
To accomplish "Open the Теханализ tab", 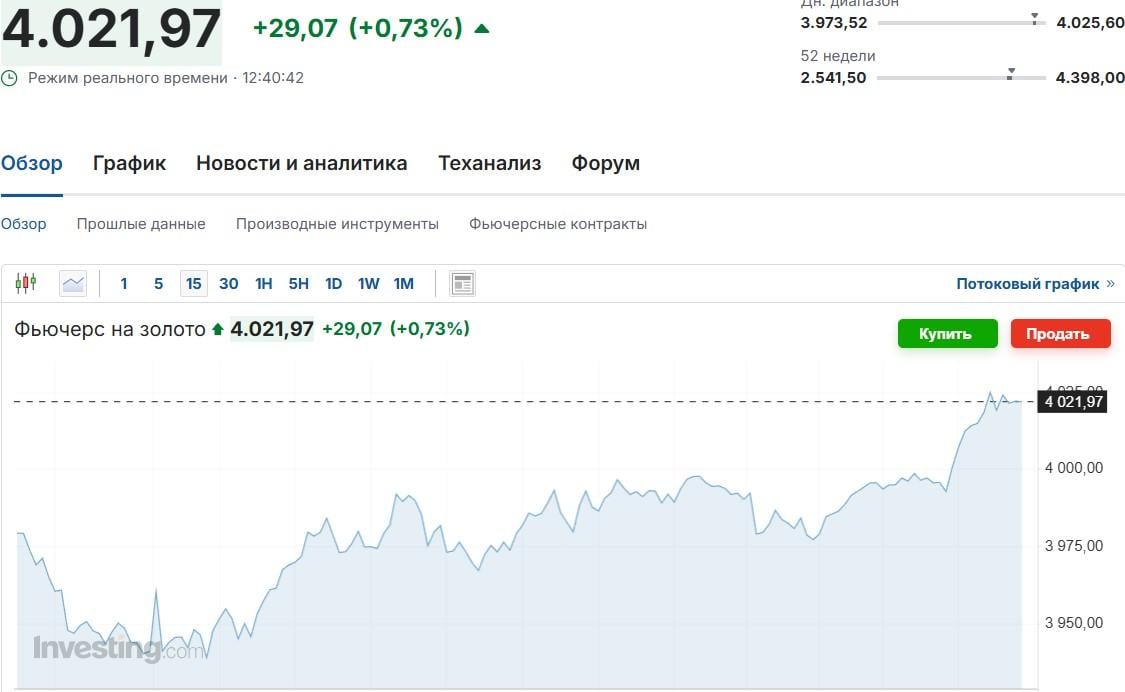I will (489, 163).
